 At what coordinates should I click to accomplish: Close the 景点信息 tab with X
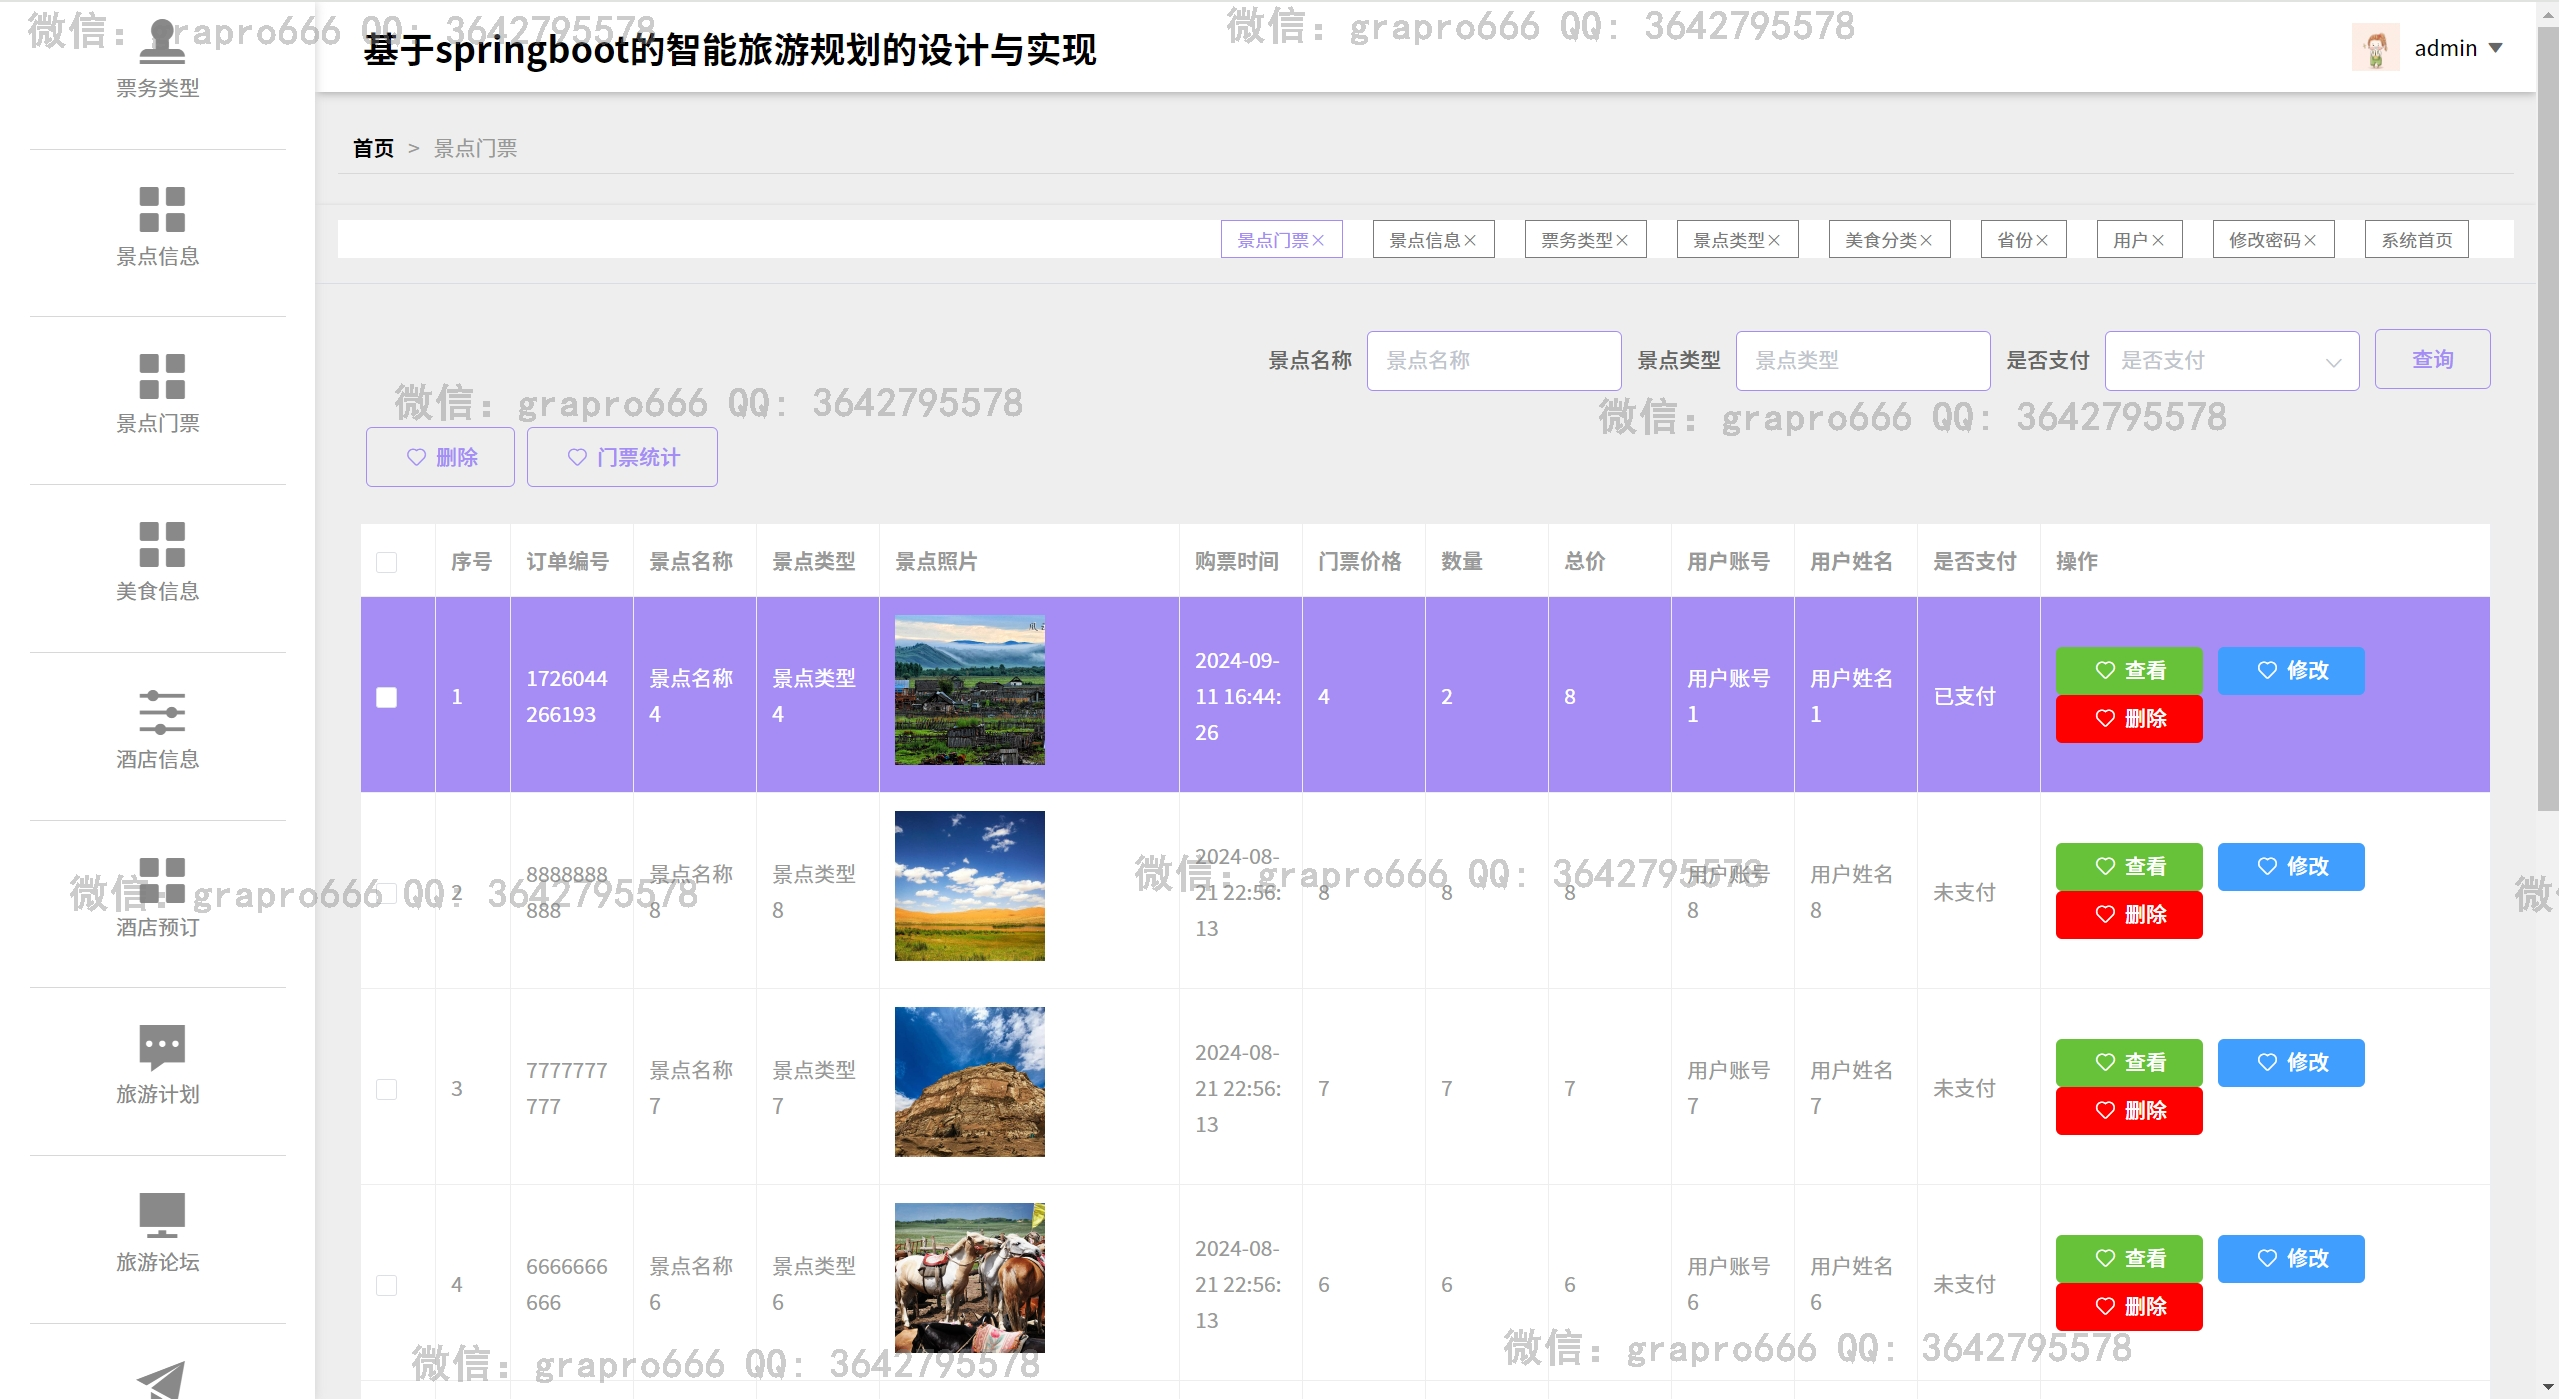pyautogui.click(x=1470, y=241)
